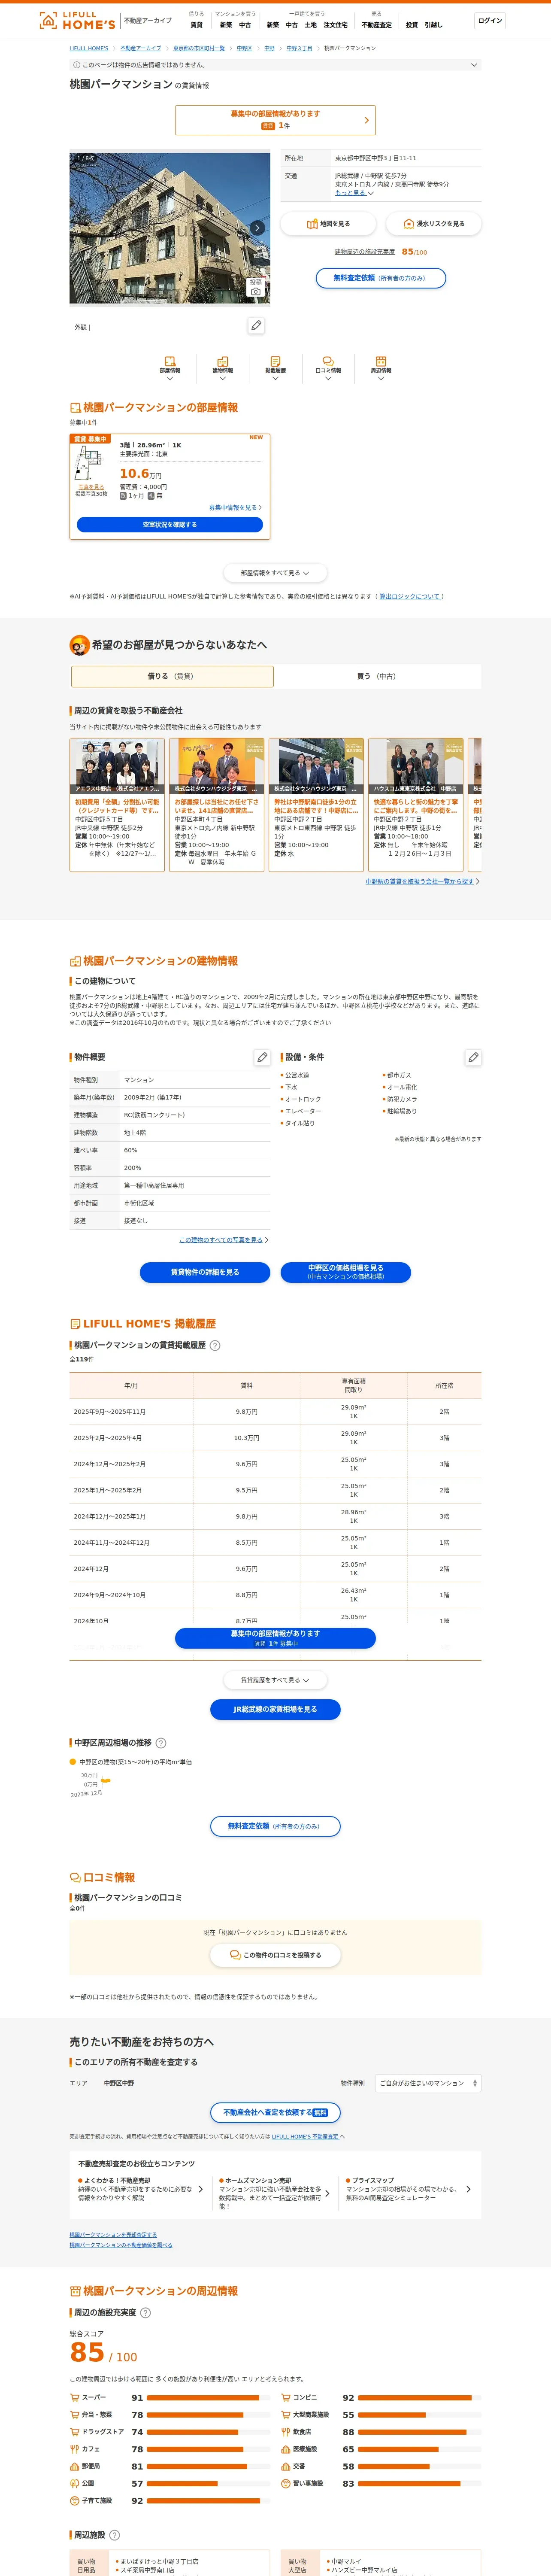Image resolution: width=551 pixels, height=2576 pixels.
Task: Click the edit pencil under building photo
Action: (256, 326)
